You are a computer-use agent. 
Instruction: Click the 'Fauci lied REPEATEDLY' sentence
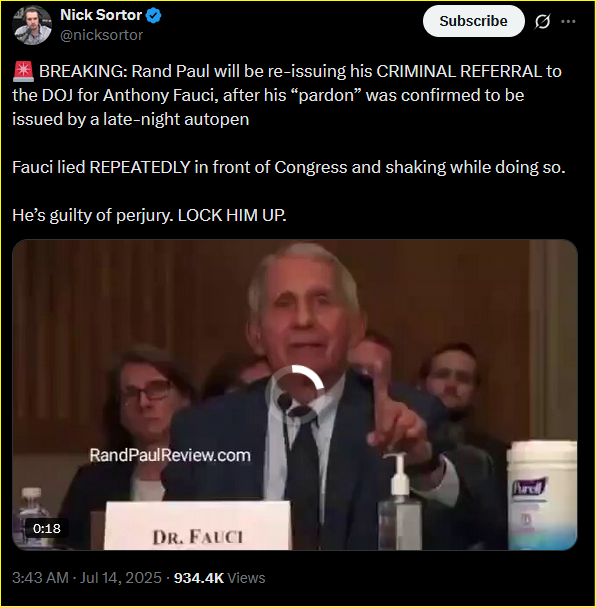point(289,167)
